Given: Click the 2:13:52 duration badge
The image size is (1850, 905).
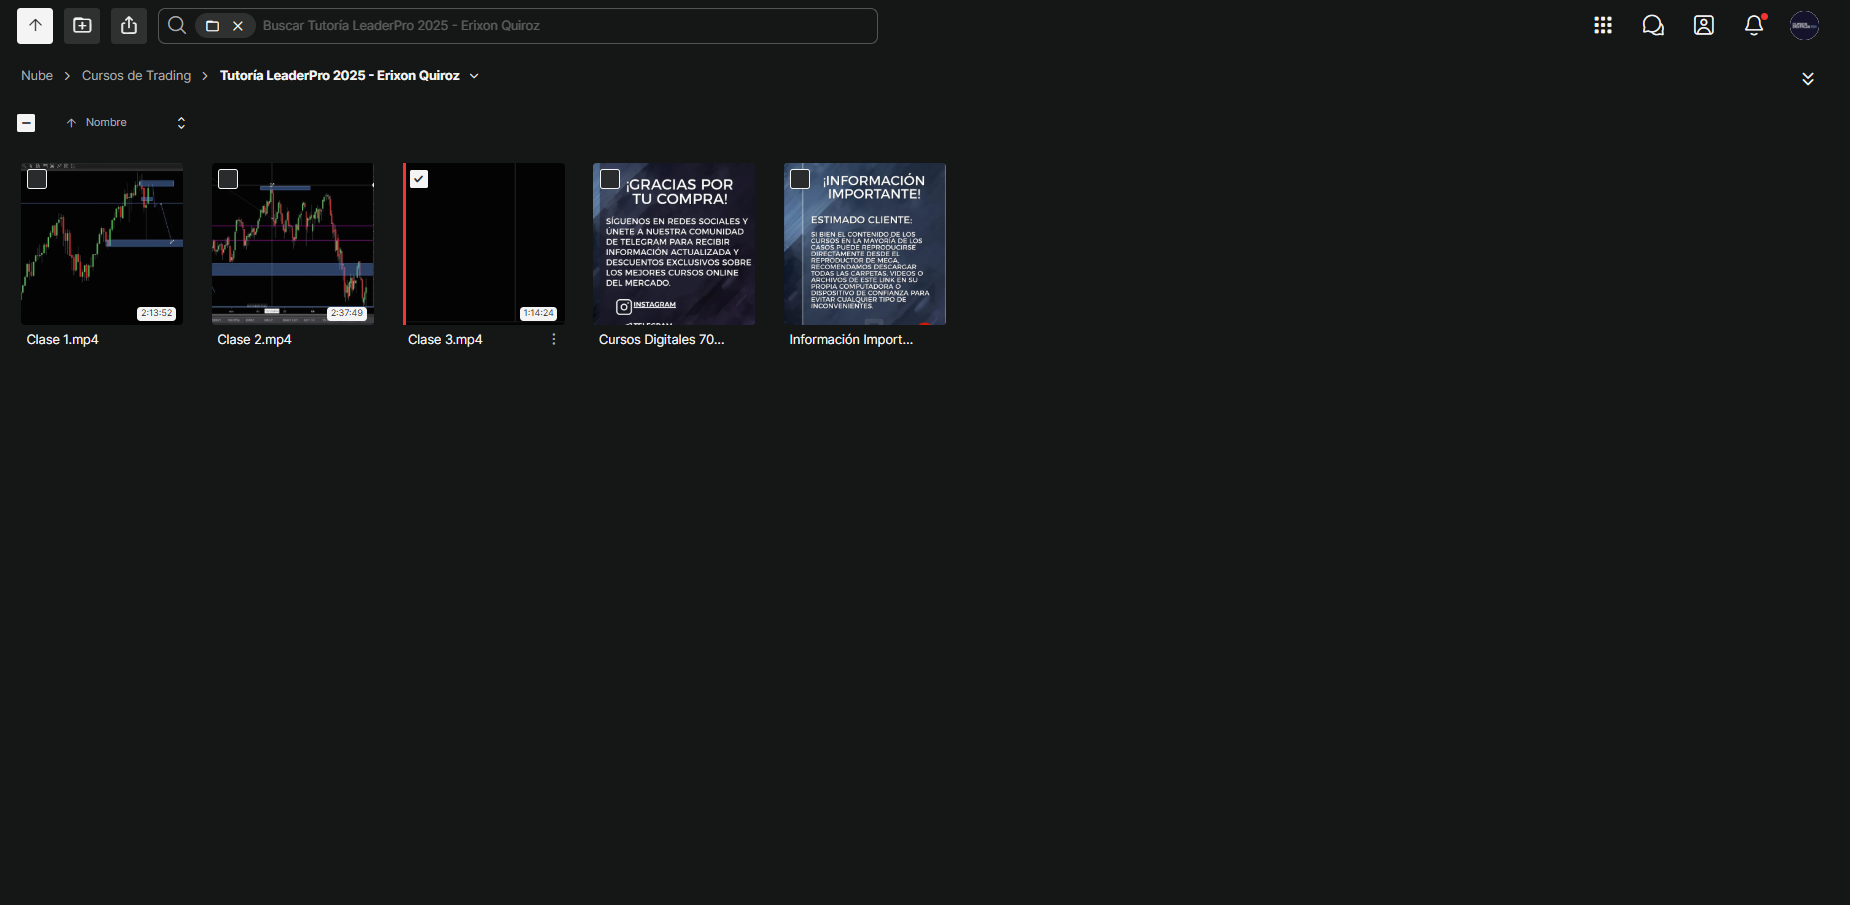Looking at the screenshot, I should click(x=156, y=313).
